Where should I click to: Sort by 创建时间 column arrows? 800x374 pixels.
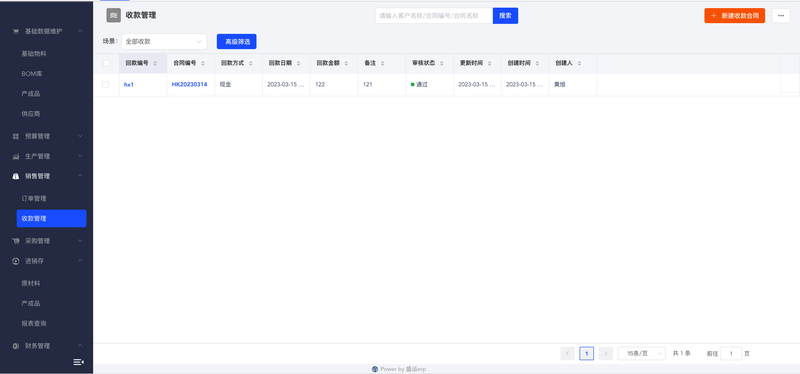(x=537, y=63)
